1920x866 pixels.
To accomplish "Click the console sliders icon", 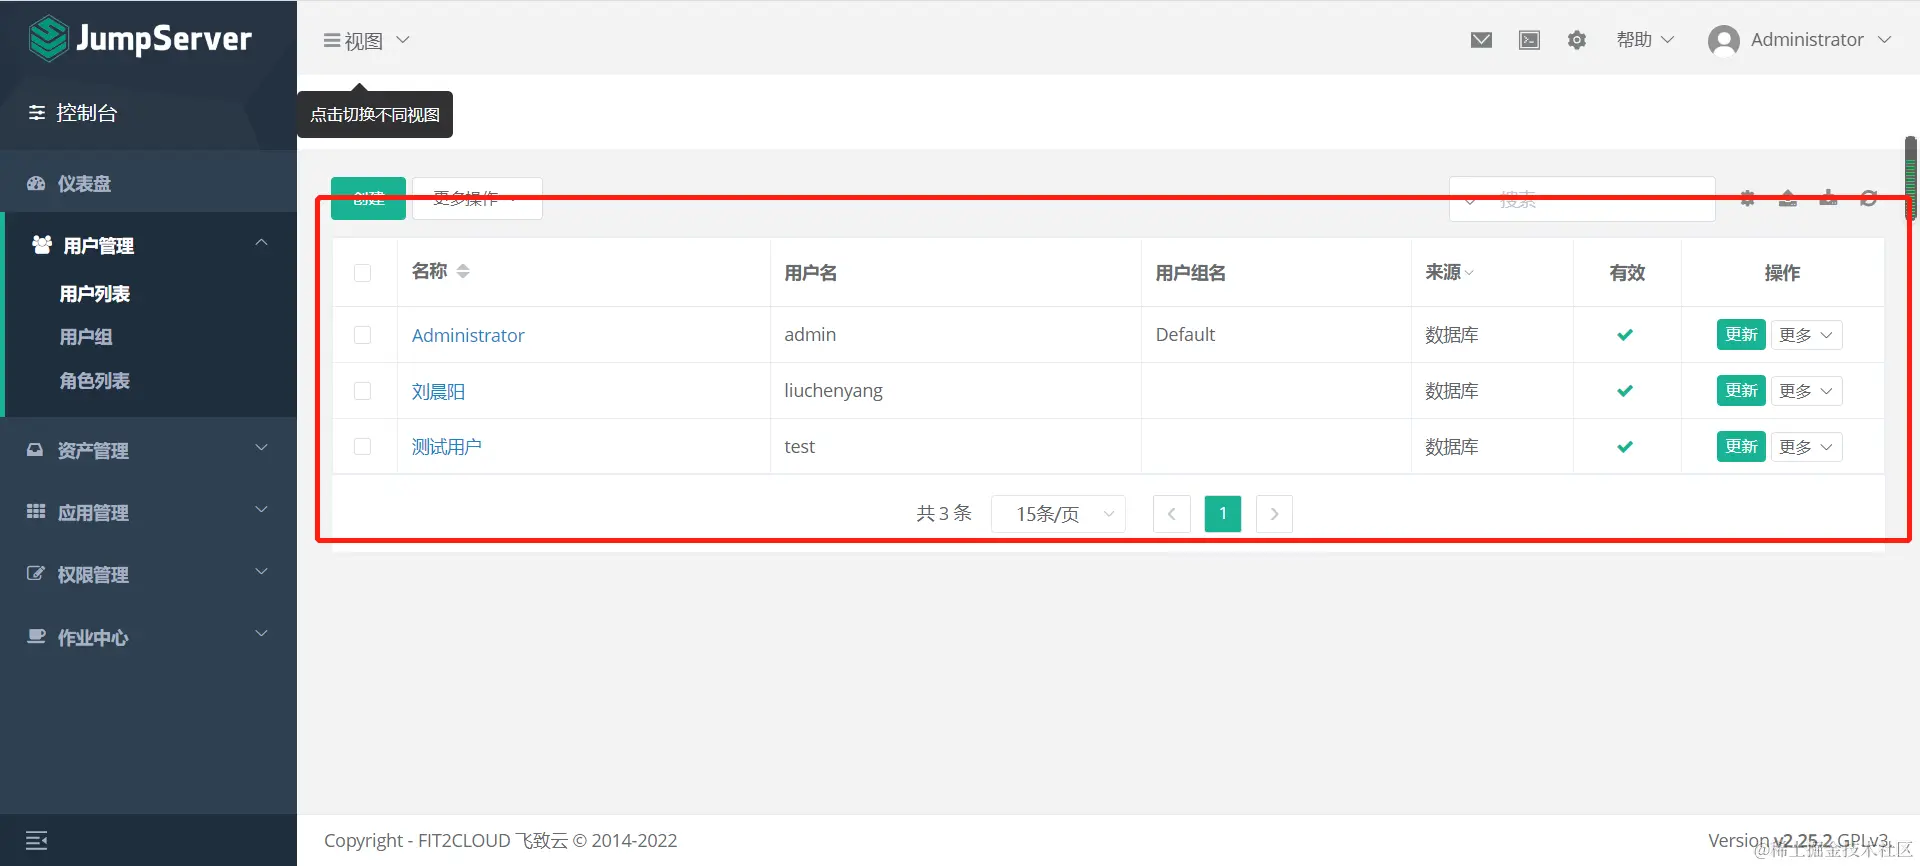I will click(x=37, y=113).
